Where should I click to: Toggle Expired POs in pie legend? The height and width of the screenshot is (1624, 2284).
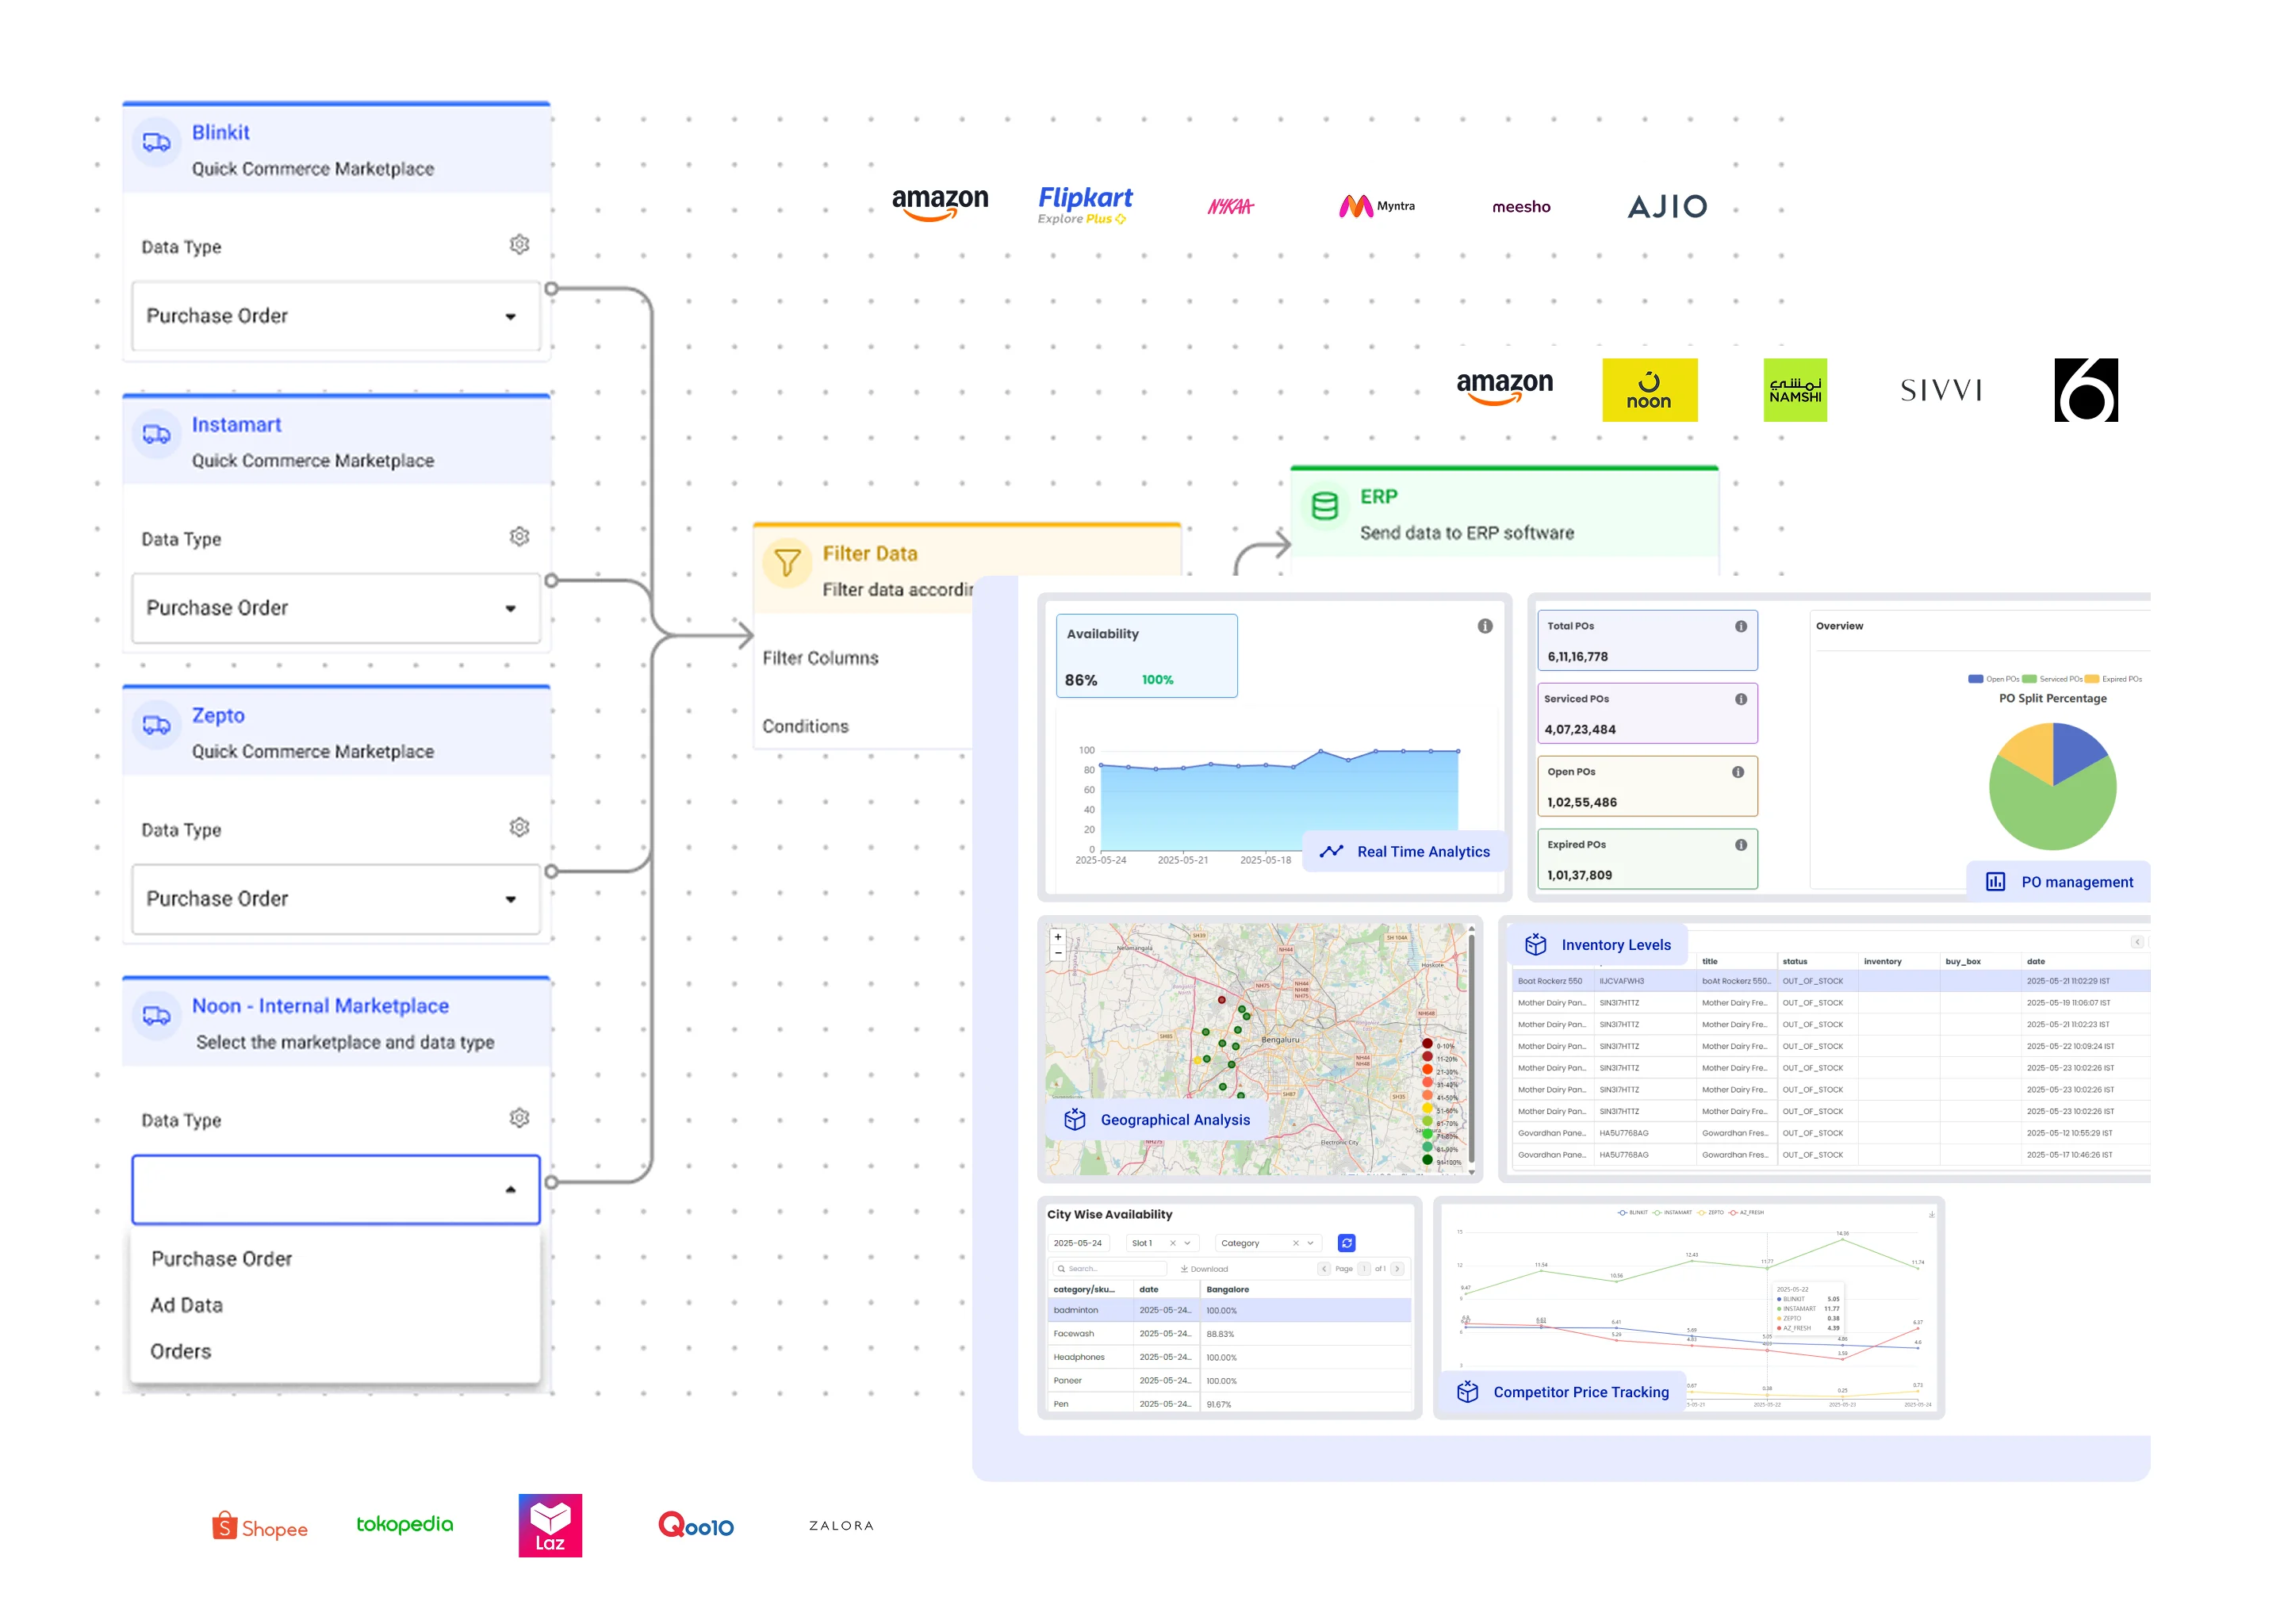tap(2114, 679)
